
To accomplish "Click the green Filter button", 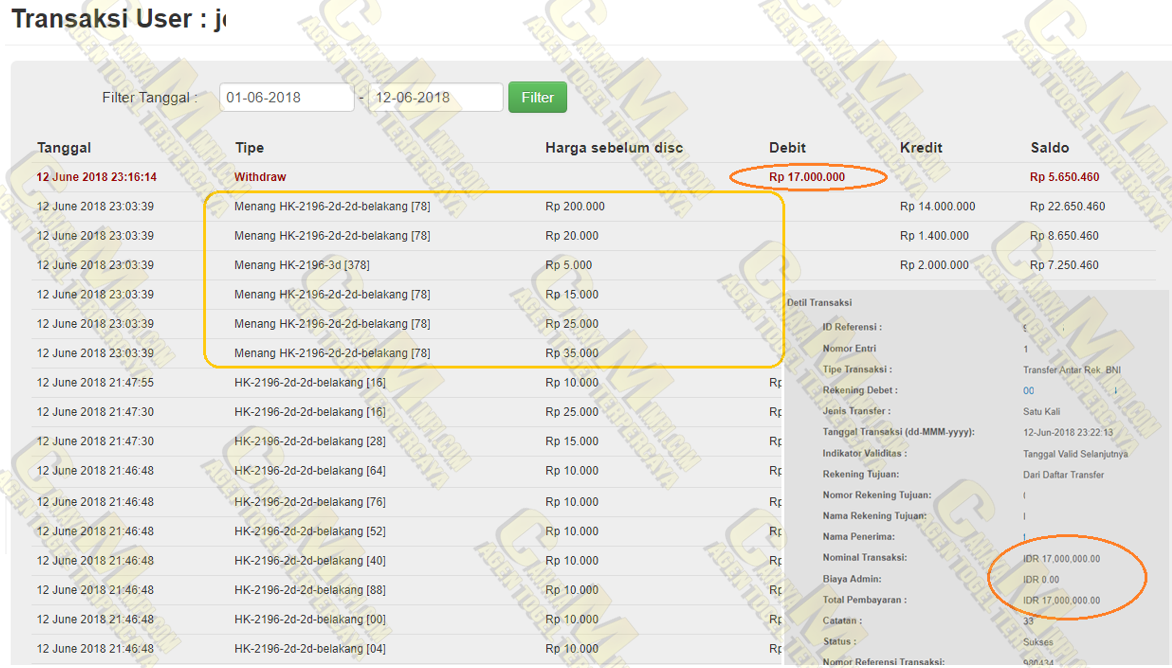I will point(537,97).
